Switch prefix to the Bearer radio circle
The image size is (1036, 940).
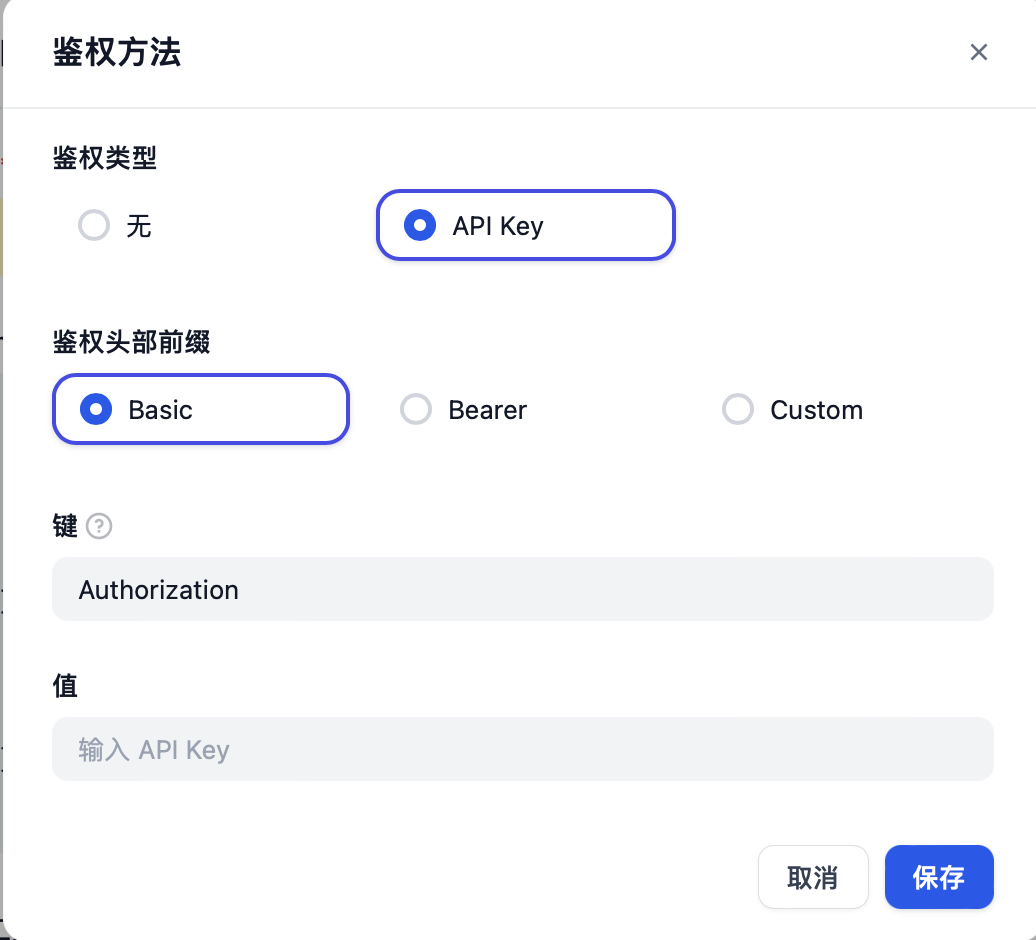[416, 410]
